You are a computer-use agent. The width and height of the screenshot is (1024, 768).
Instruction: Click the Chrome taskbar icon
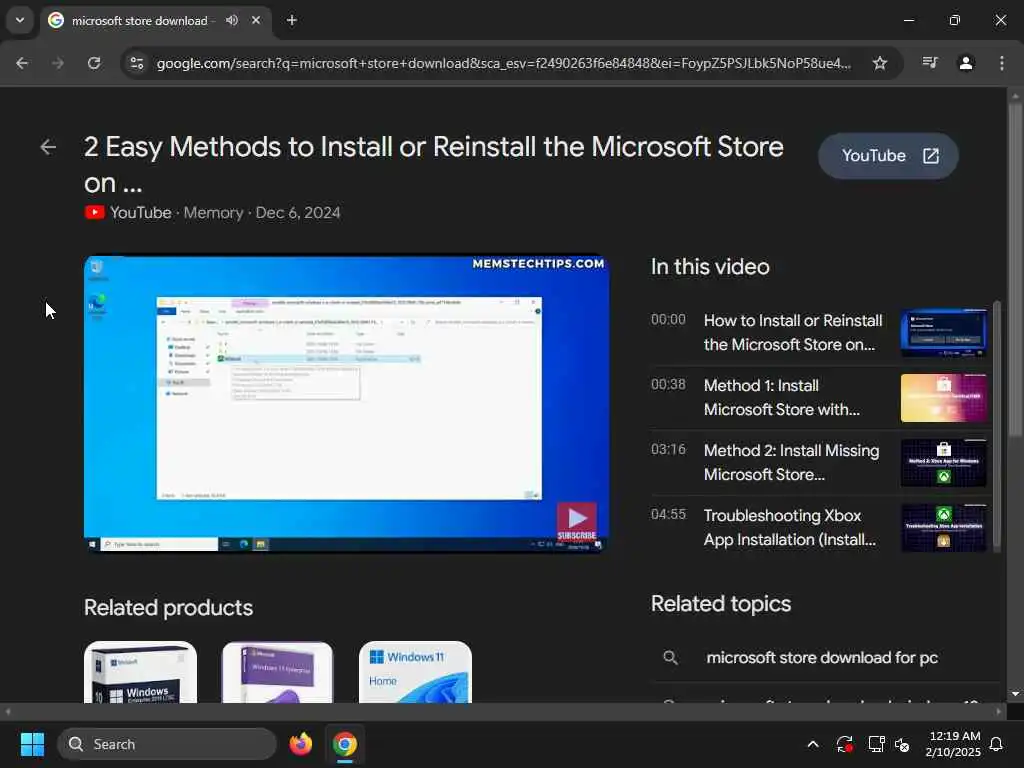coord(345,744)
